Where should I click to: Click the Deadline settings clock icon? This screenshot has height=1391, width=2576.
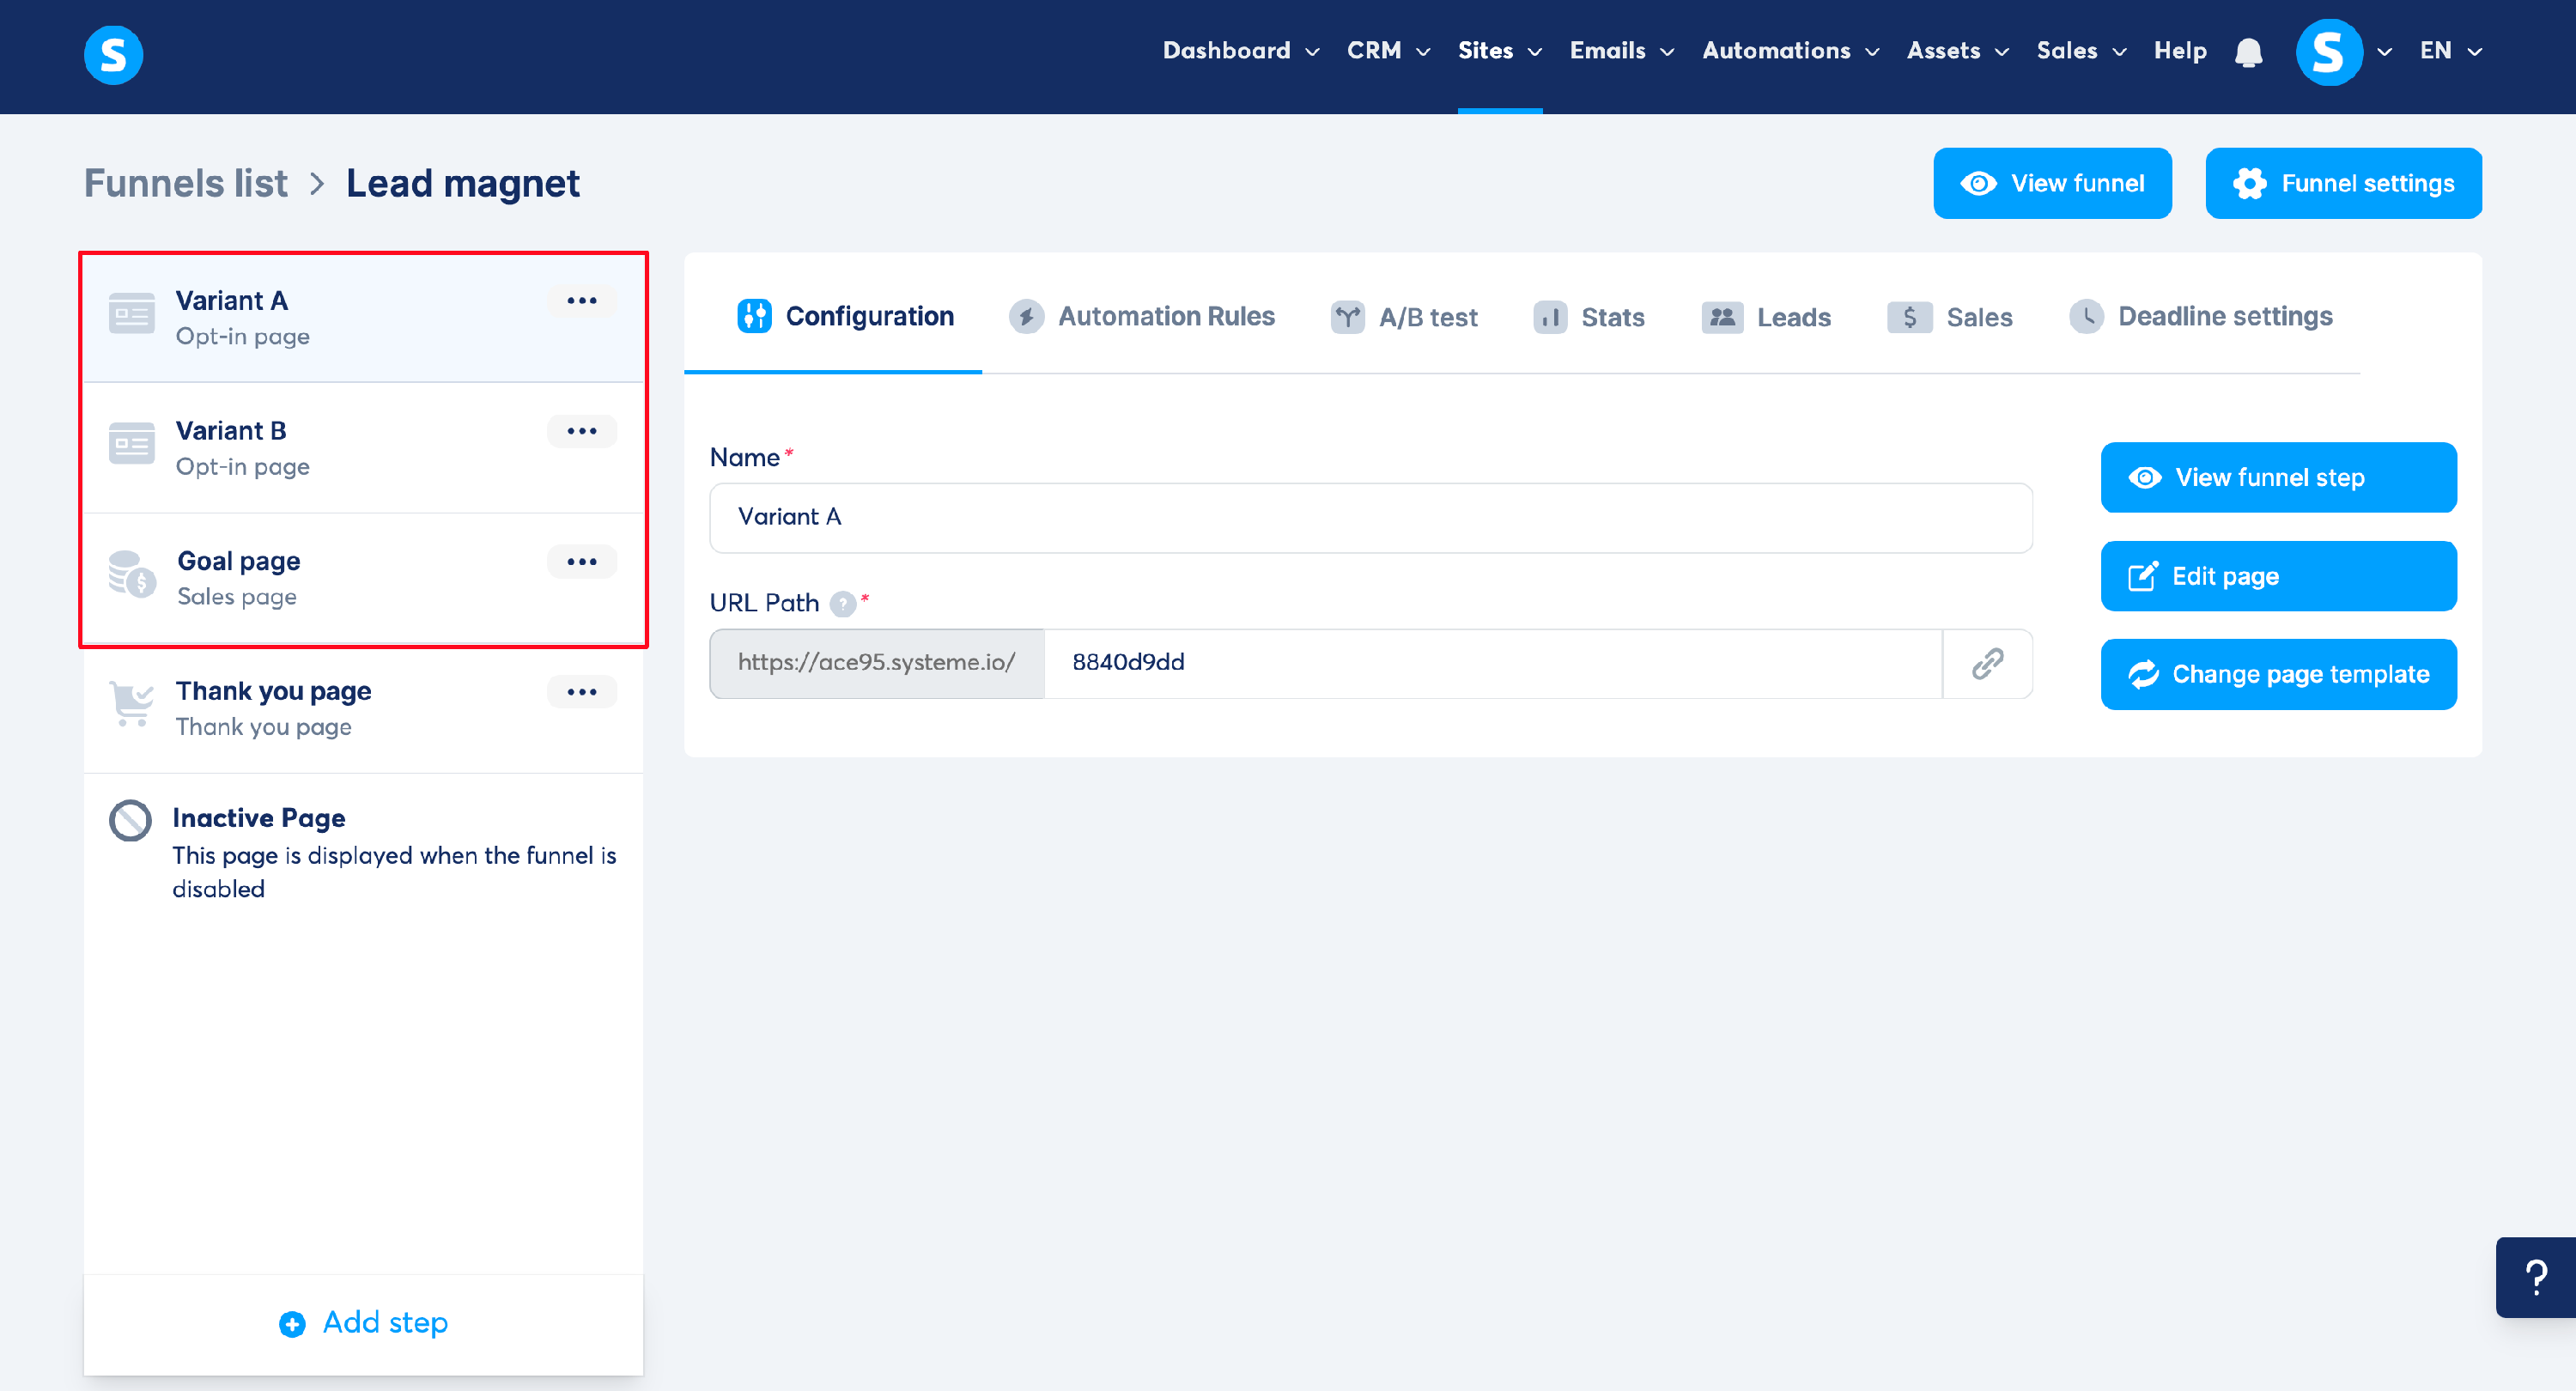click(2086, 316)
